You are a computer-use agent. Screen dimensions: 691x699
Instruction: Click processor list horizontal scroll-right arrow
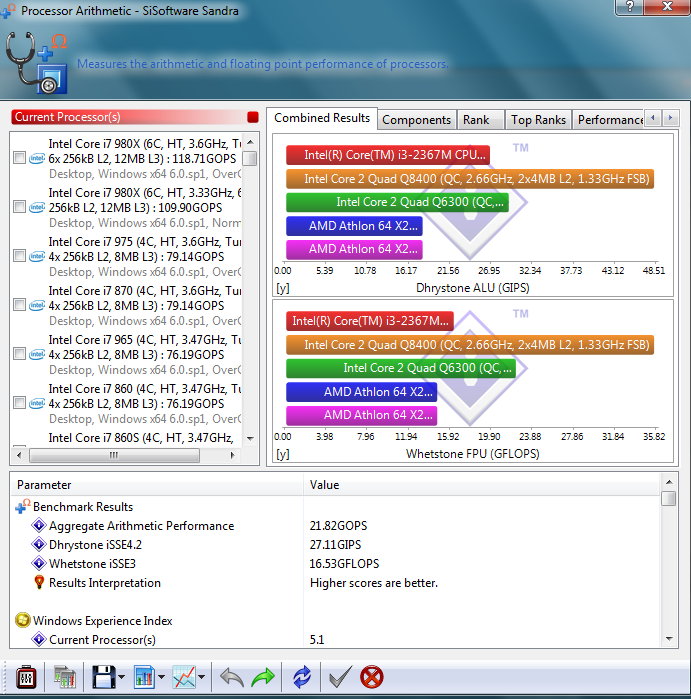coord(232,456)
